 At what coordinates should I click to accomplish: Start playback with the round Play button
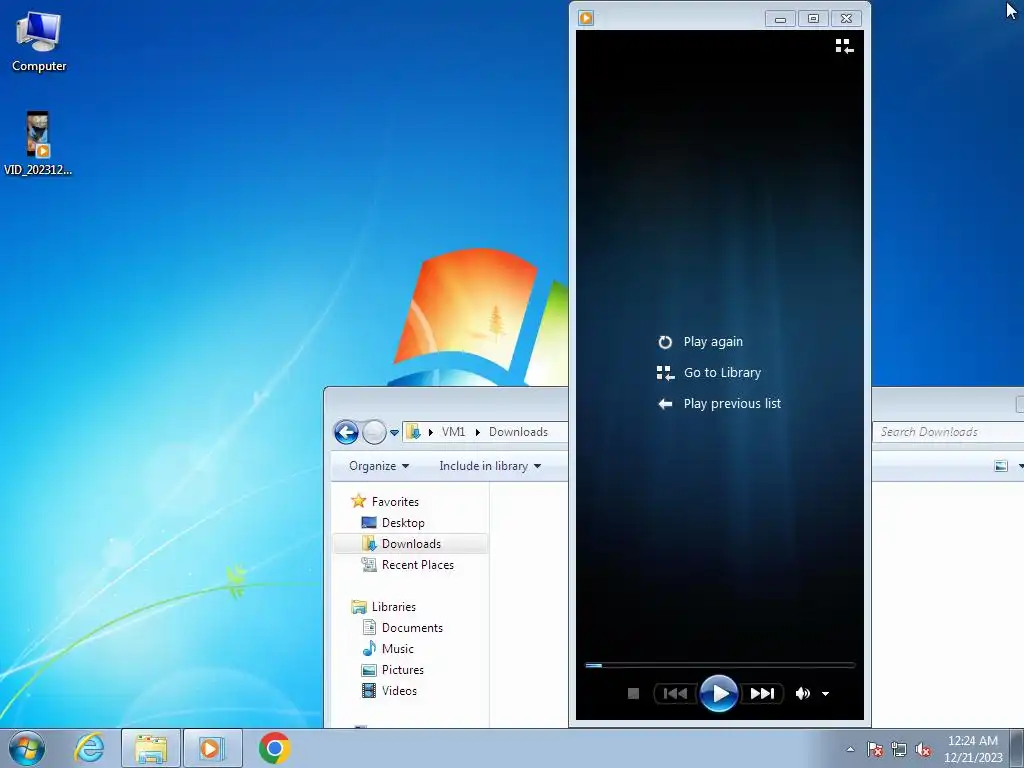tap(719, 694)
